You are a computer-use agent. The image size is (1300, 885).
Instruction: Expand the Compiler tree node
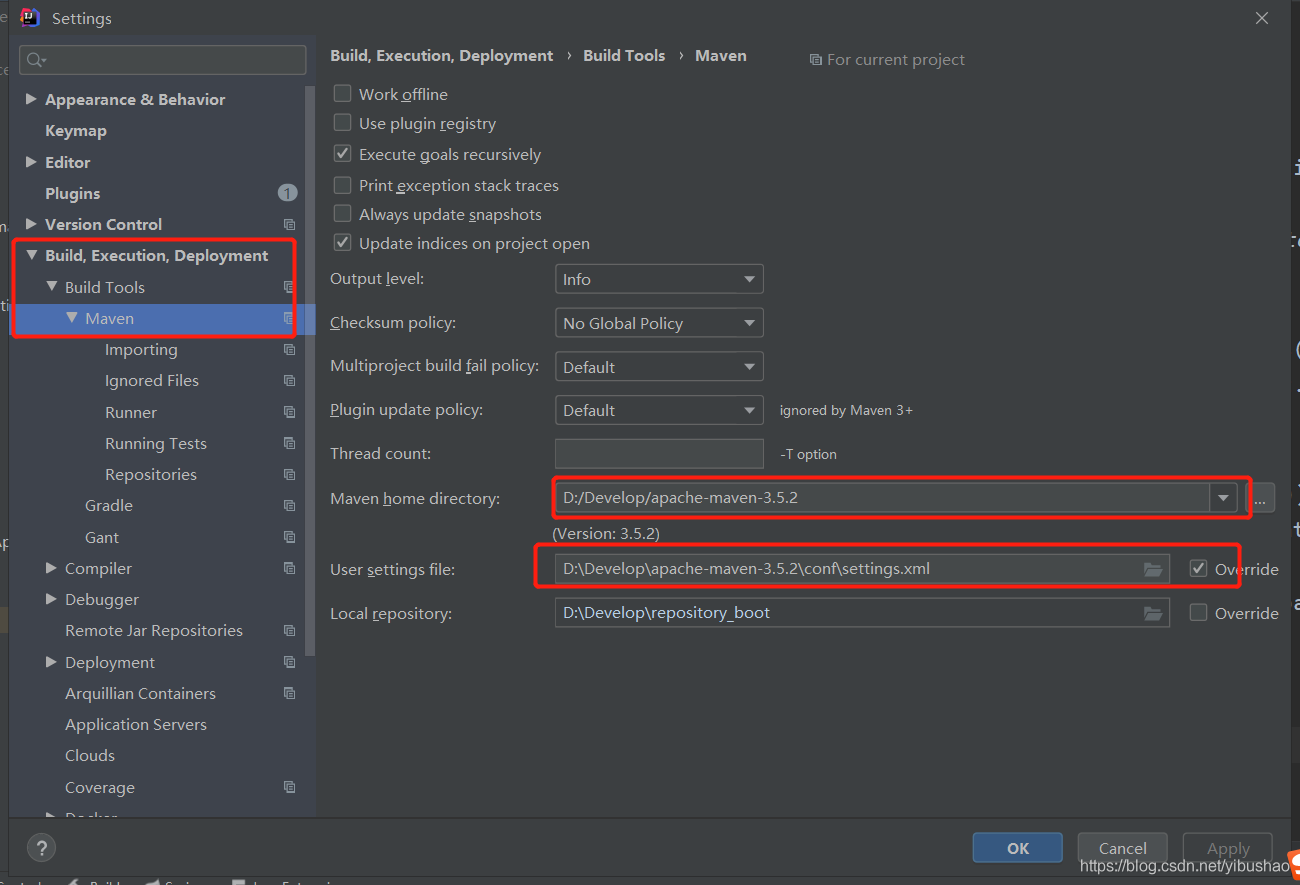pyautogui.click(x=51, y=568)
